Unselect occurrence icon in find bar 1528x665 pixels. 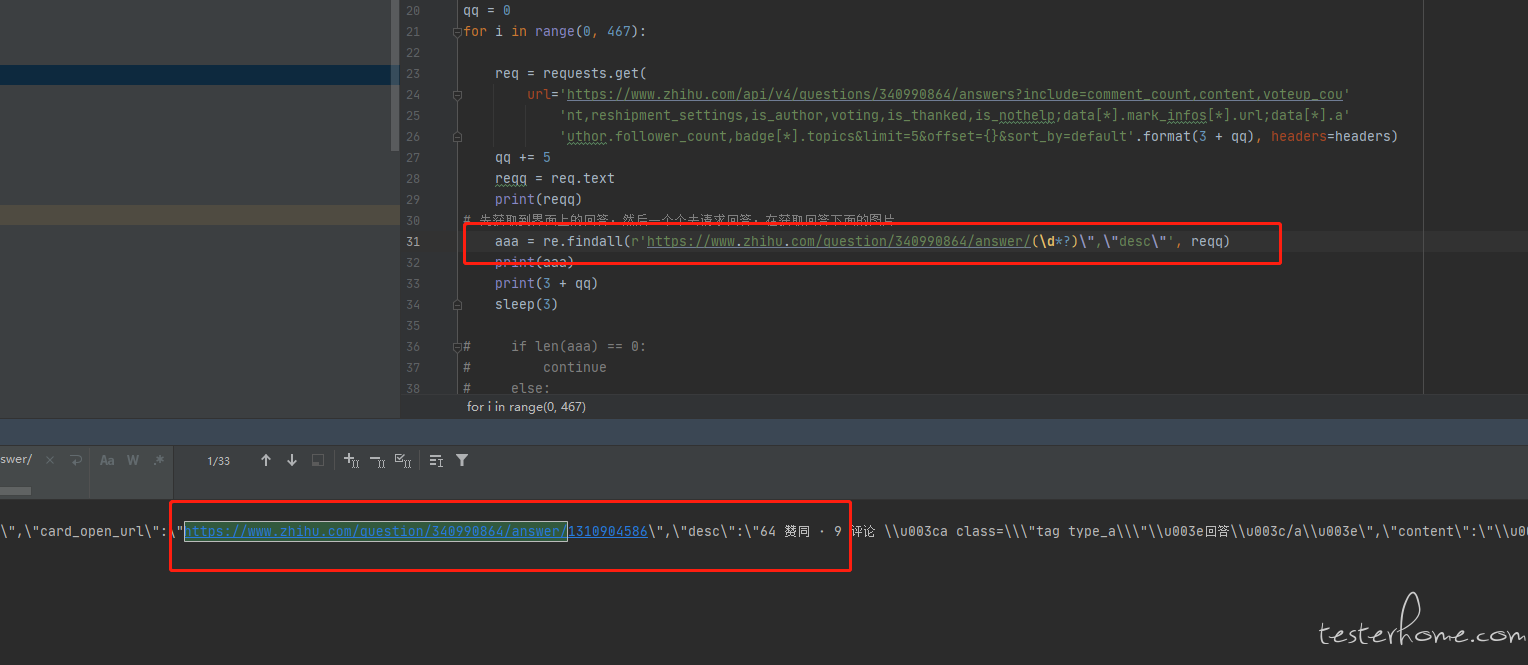click(377, 460)
